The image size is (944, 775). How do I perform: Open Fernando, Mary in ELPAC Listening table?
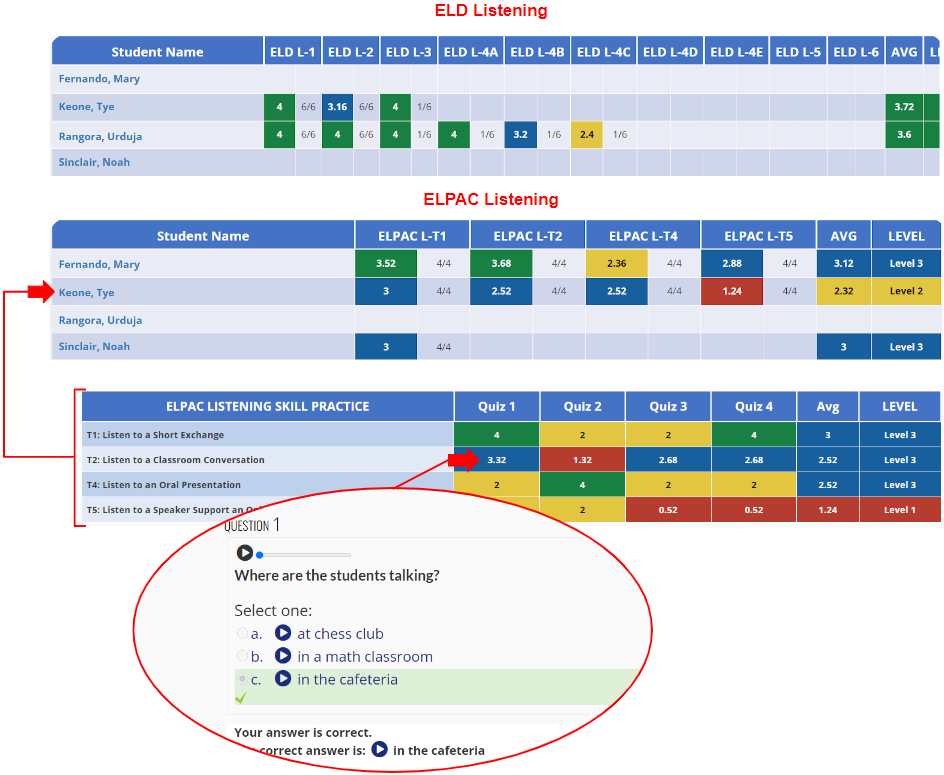(99, 264)
